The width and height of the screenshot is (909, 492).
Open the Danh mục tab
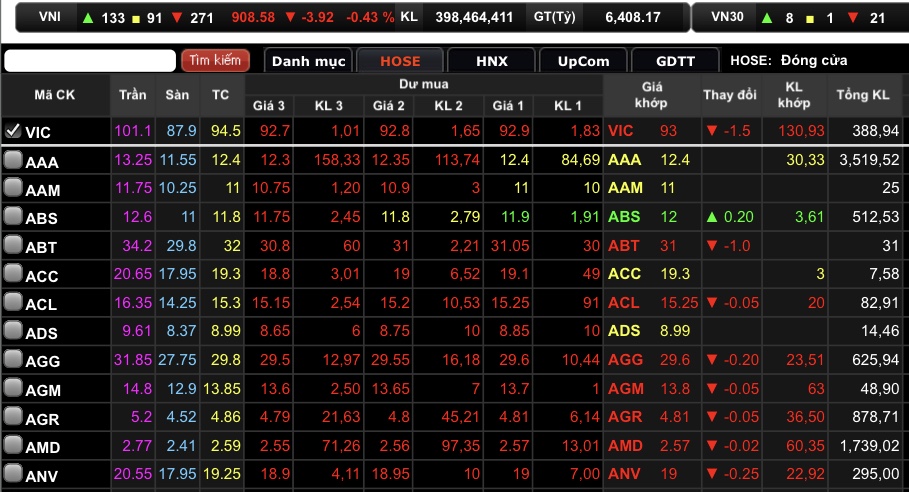pyautogui.click(x=309, y=61)
